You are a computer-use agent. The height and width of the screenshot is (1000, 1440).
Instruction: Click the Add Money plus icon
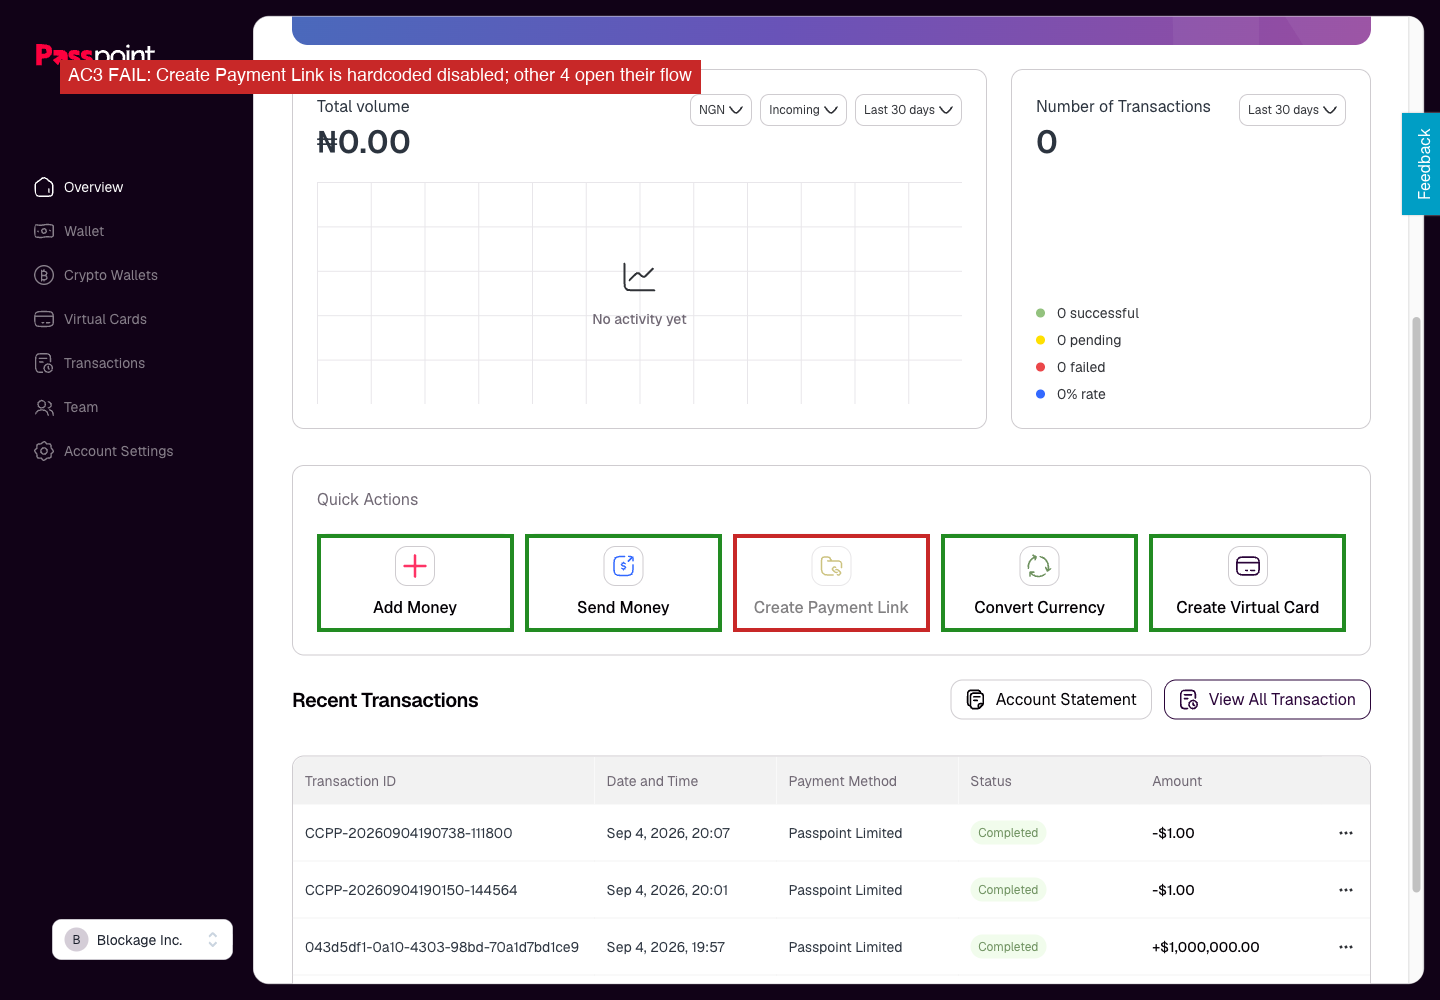click(x=415, y=566)
